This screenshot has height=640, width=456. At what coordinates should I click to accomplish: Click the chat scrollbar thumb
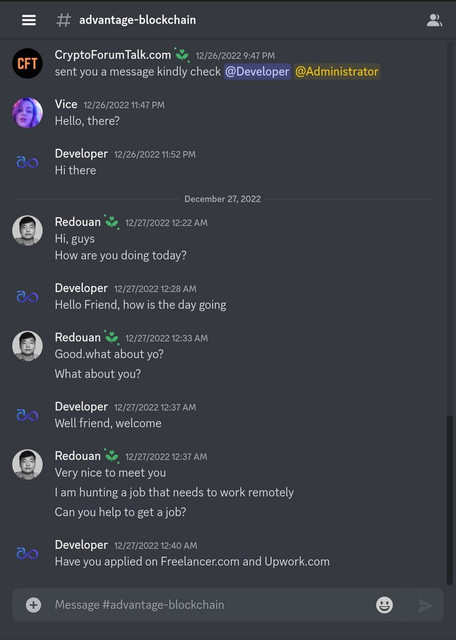450,500
